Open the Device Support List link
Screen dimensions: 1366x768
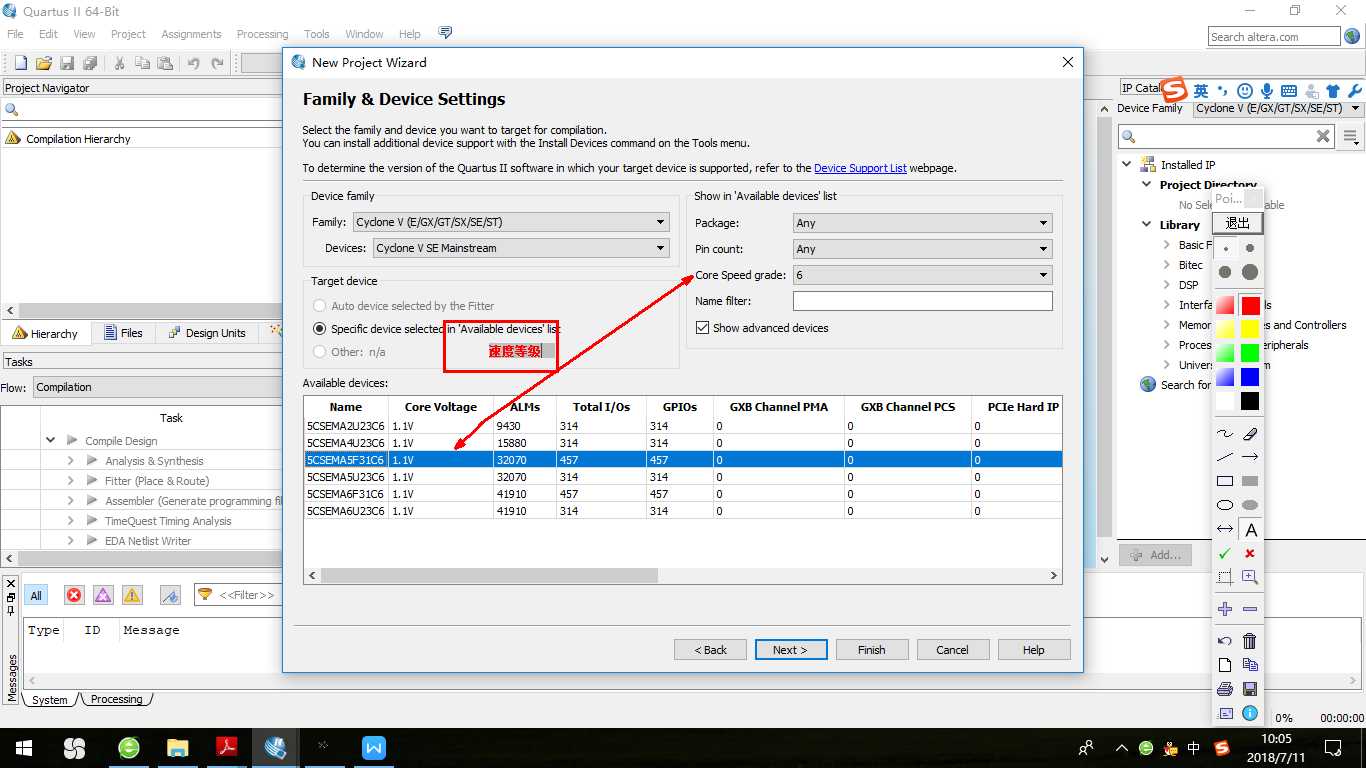coord(860,168)
